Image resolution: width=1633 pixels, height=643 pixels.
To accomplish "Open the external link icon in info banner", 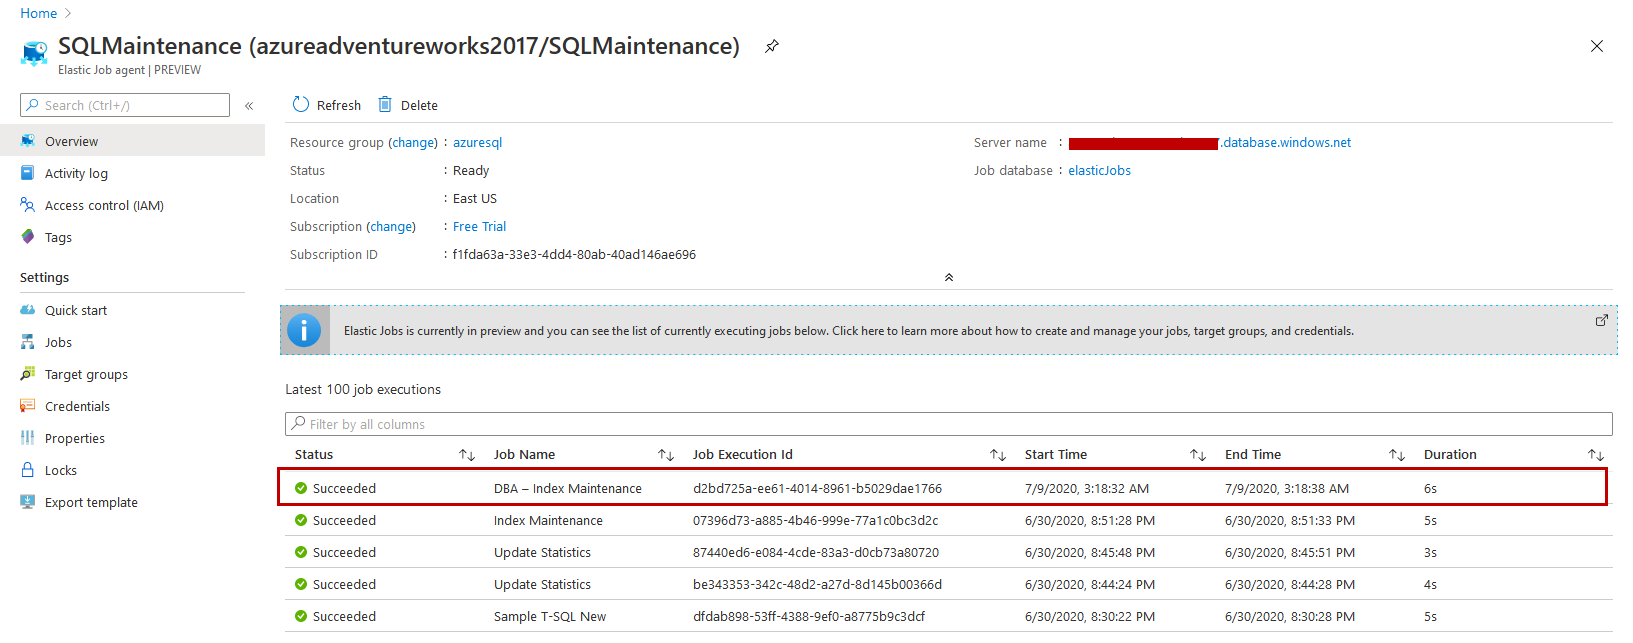I will [x=1601, y=320].
